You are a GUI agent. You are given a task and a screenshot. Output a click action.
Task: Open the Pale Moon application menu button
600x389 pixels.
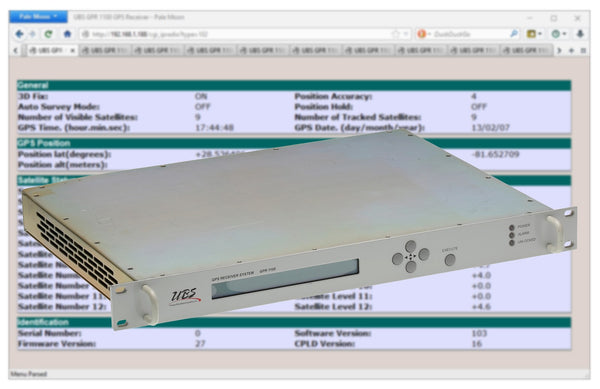38,17
